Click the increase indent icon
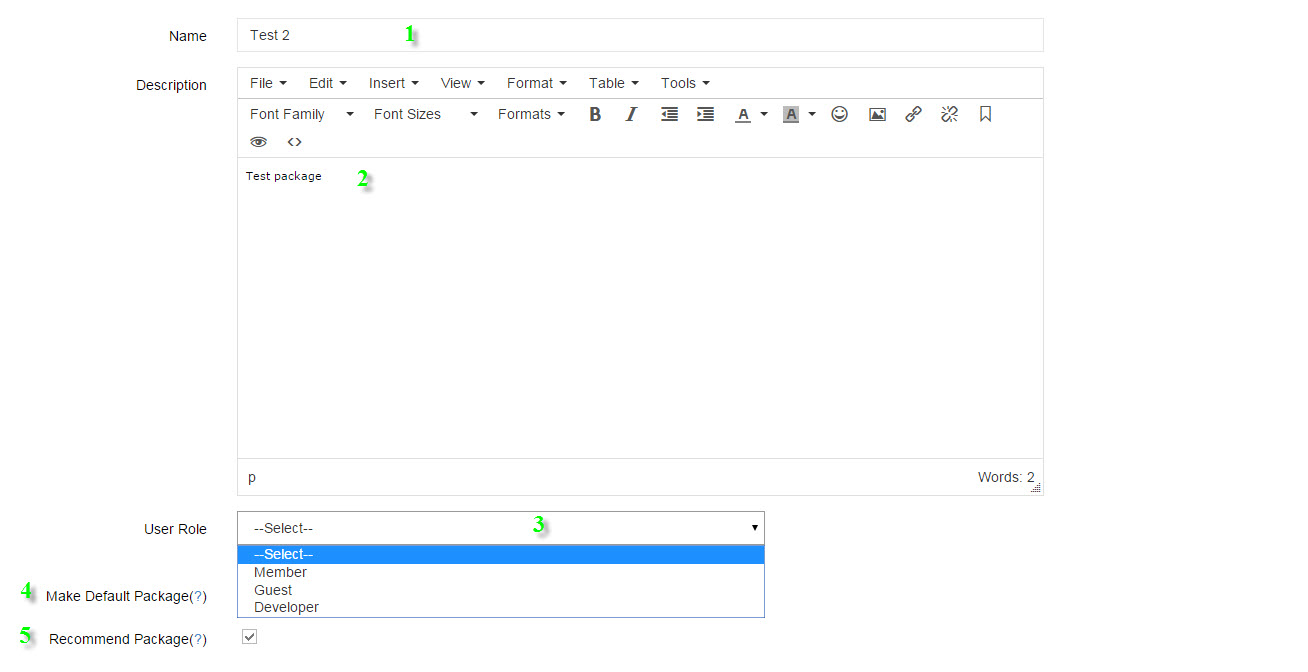This screenshot has width=1308, height=672. pyautogui.click(x=705, y=114)
